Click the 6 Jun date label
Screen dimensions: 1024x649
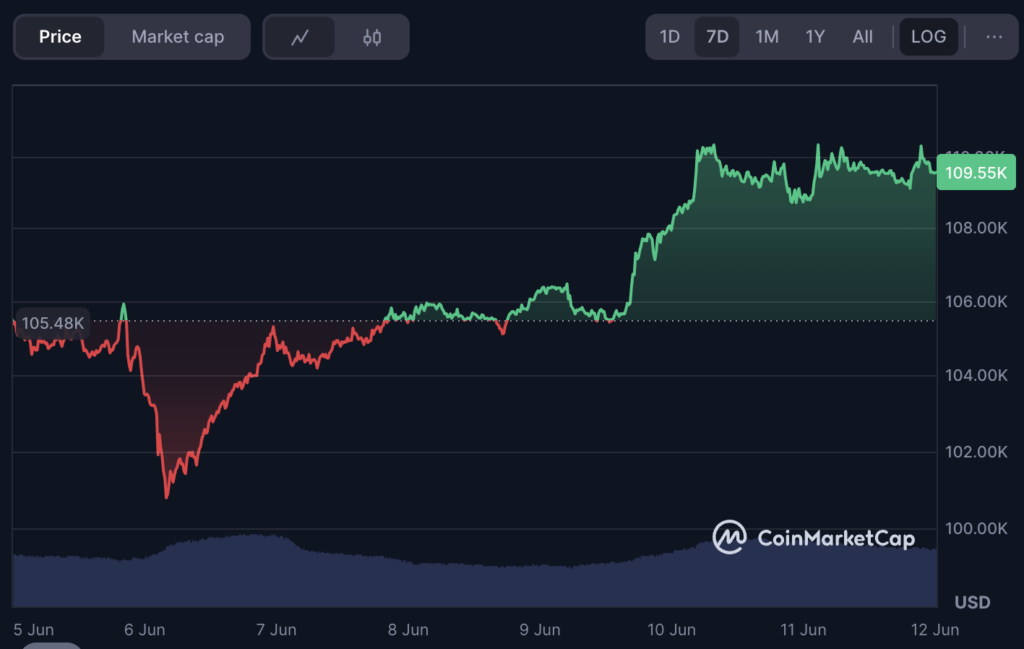[144, 629]
